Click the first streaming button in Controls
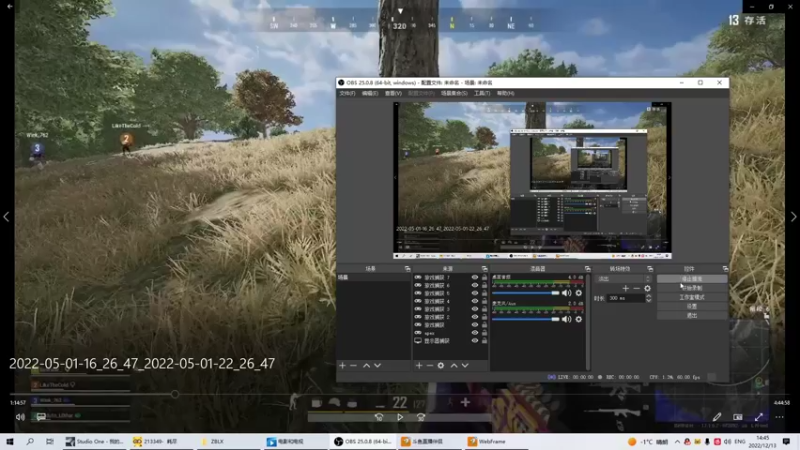 click(692, 279)
